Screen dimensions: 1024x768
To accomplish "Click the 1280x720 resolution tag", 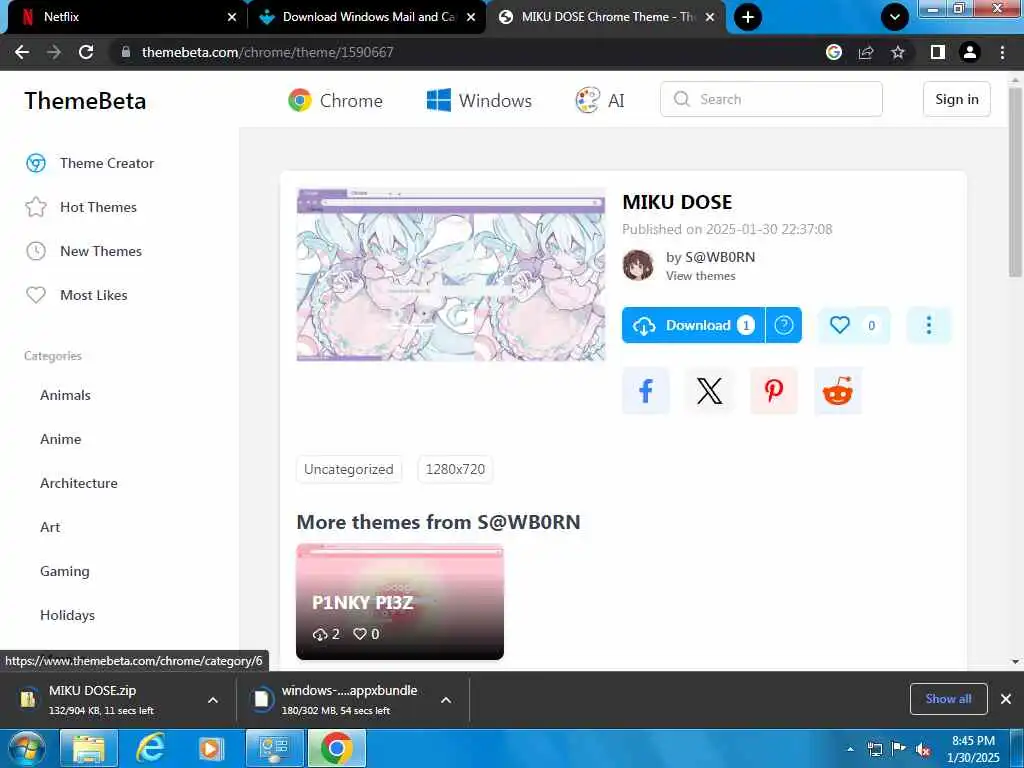I will [455, 470].
